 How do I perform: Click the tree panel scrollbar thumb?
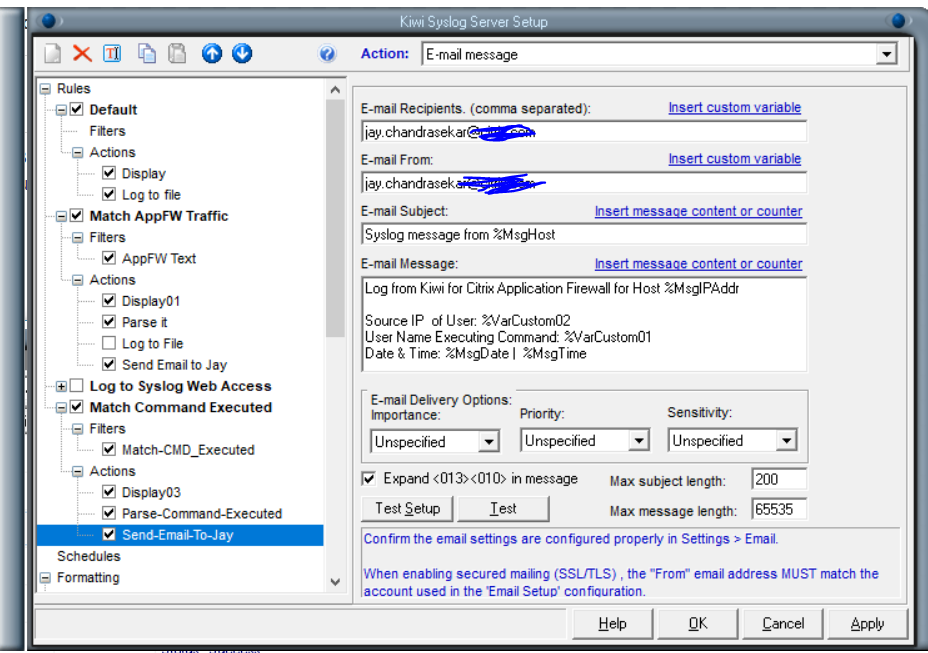[x=335, y=218]
